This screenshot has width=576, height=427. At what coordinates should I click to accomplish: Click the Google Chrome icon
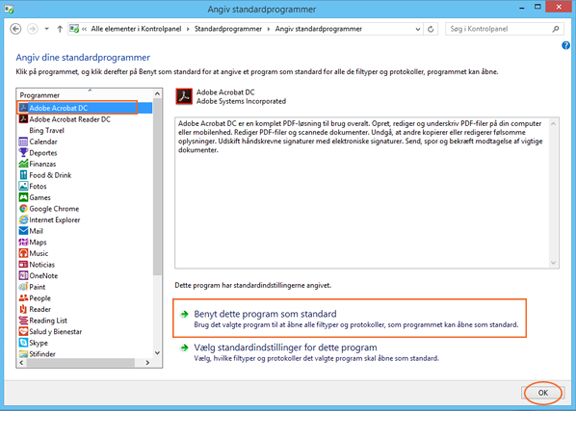(x=23, y=209)
